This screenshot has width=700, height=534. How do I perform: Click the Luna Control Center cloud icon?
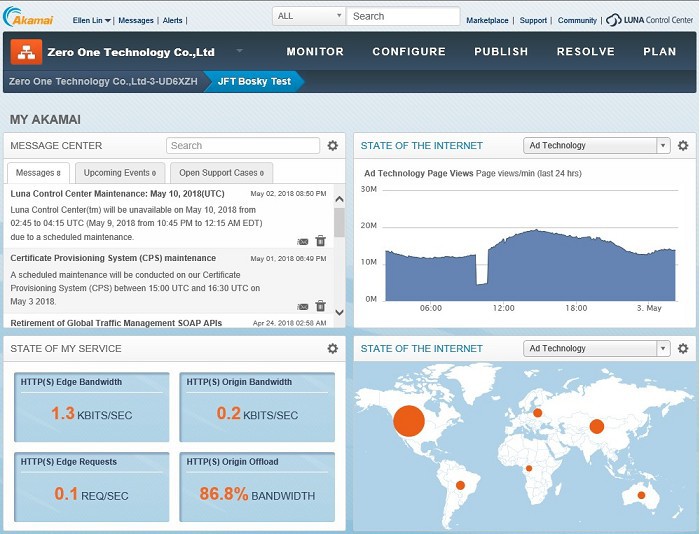point(614,20)
